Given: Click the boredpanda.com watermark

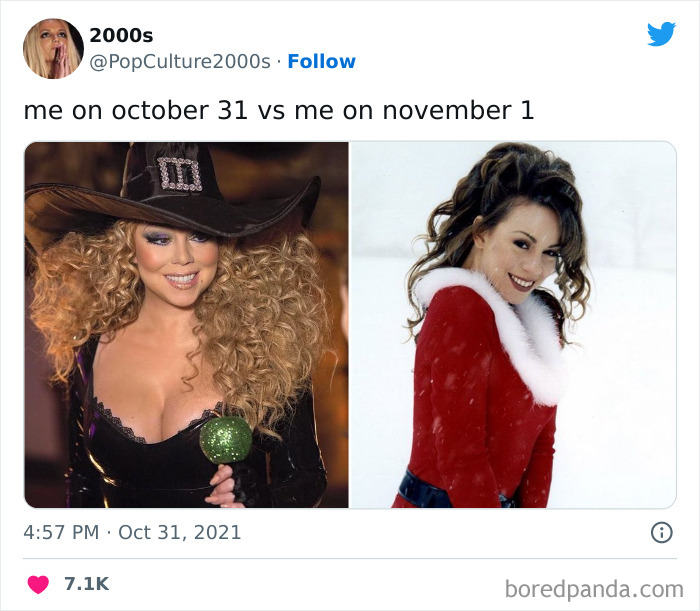Looking at the screenshot, I should tap(594, 589).
